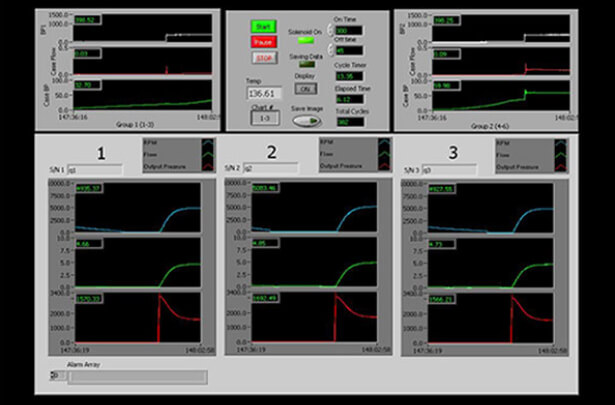Click the Flow readout in chart 3
Image resolution: width=615 pixels, height=405 pixels.
pos(442,244)
